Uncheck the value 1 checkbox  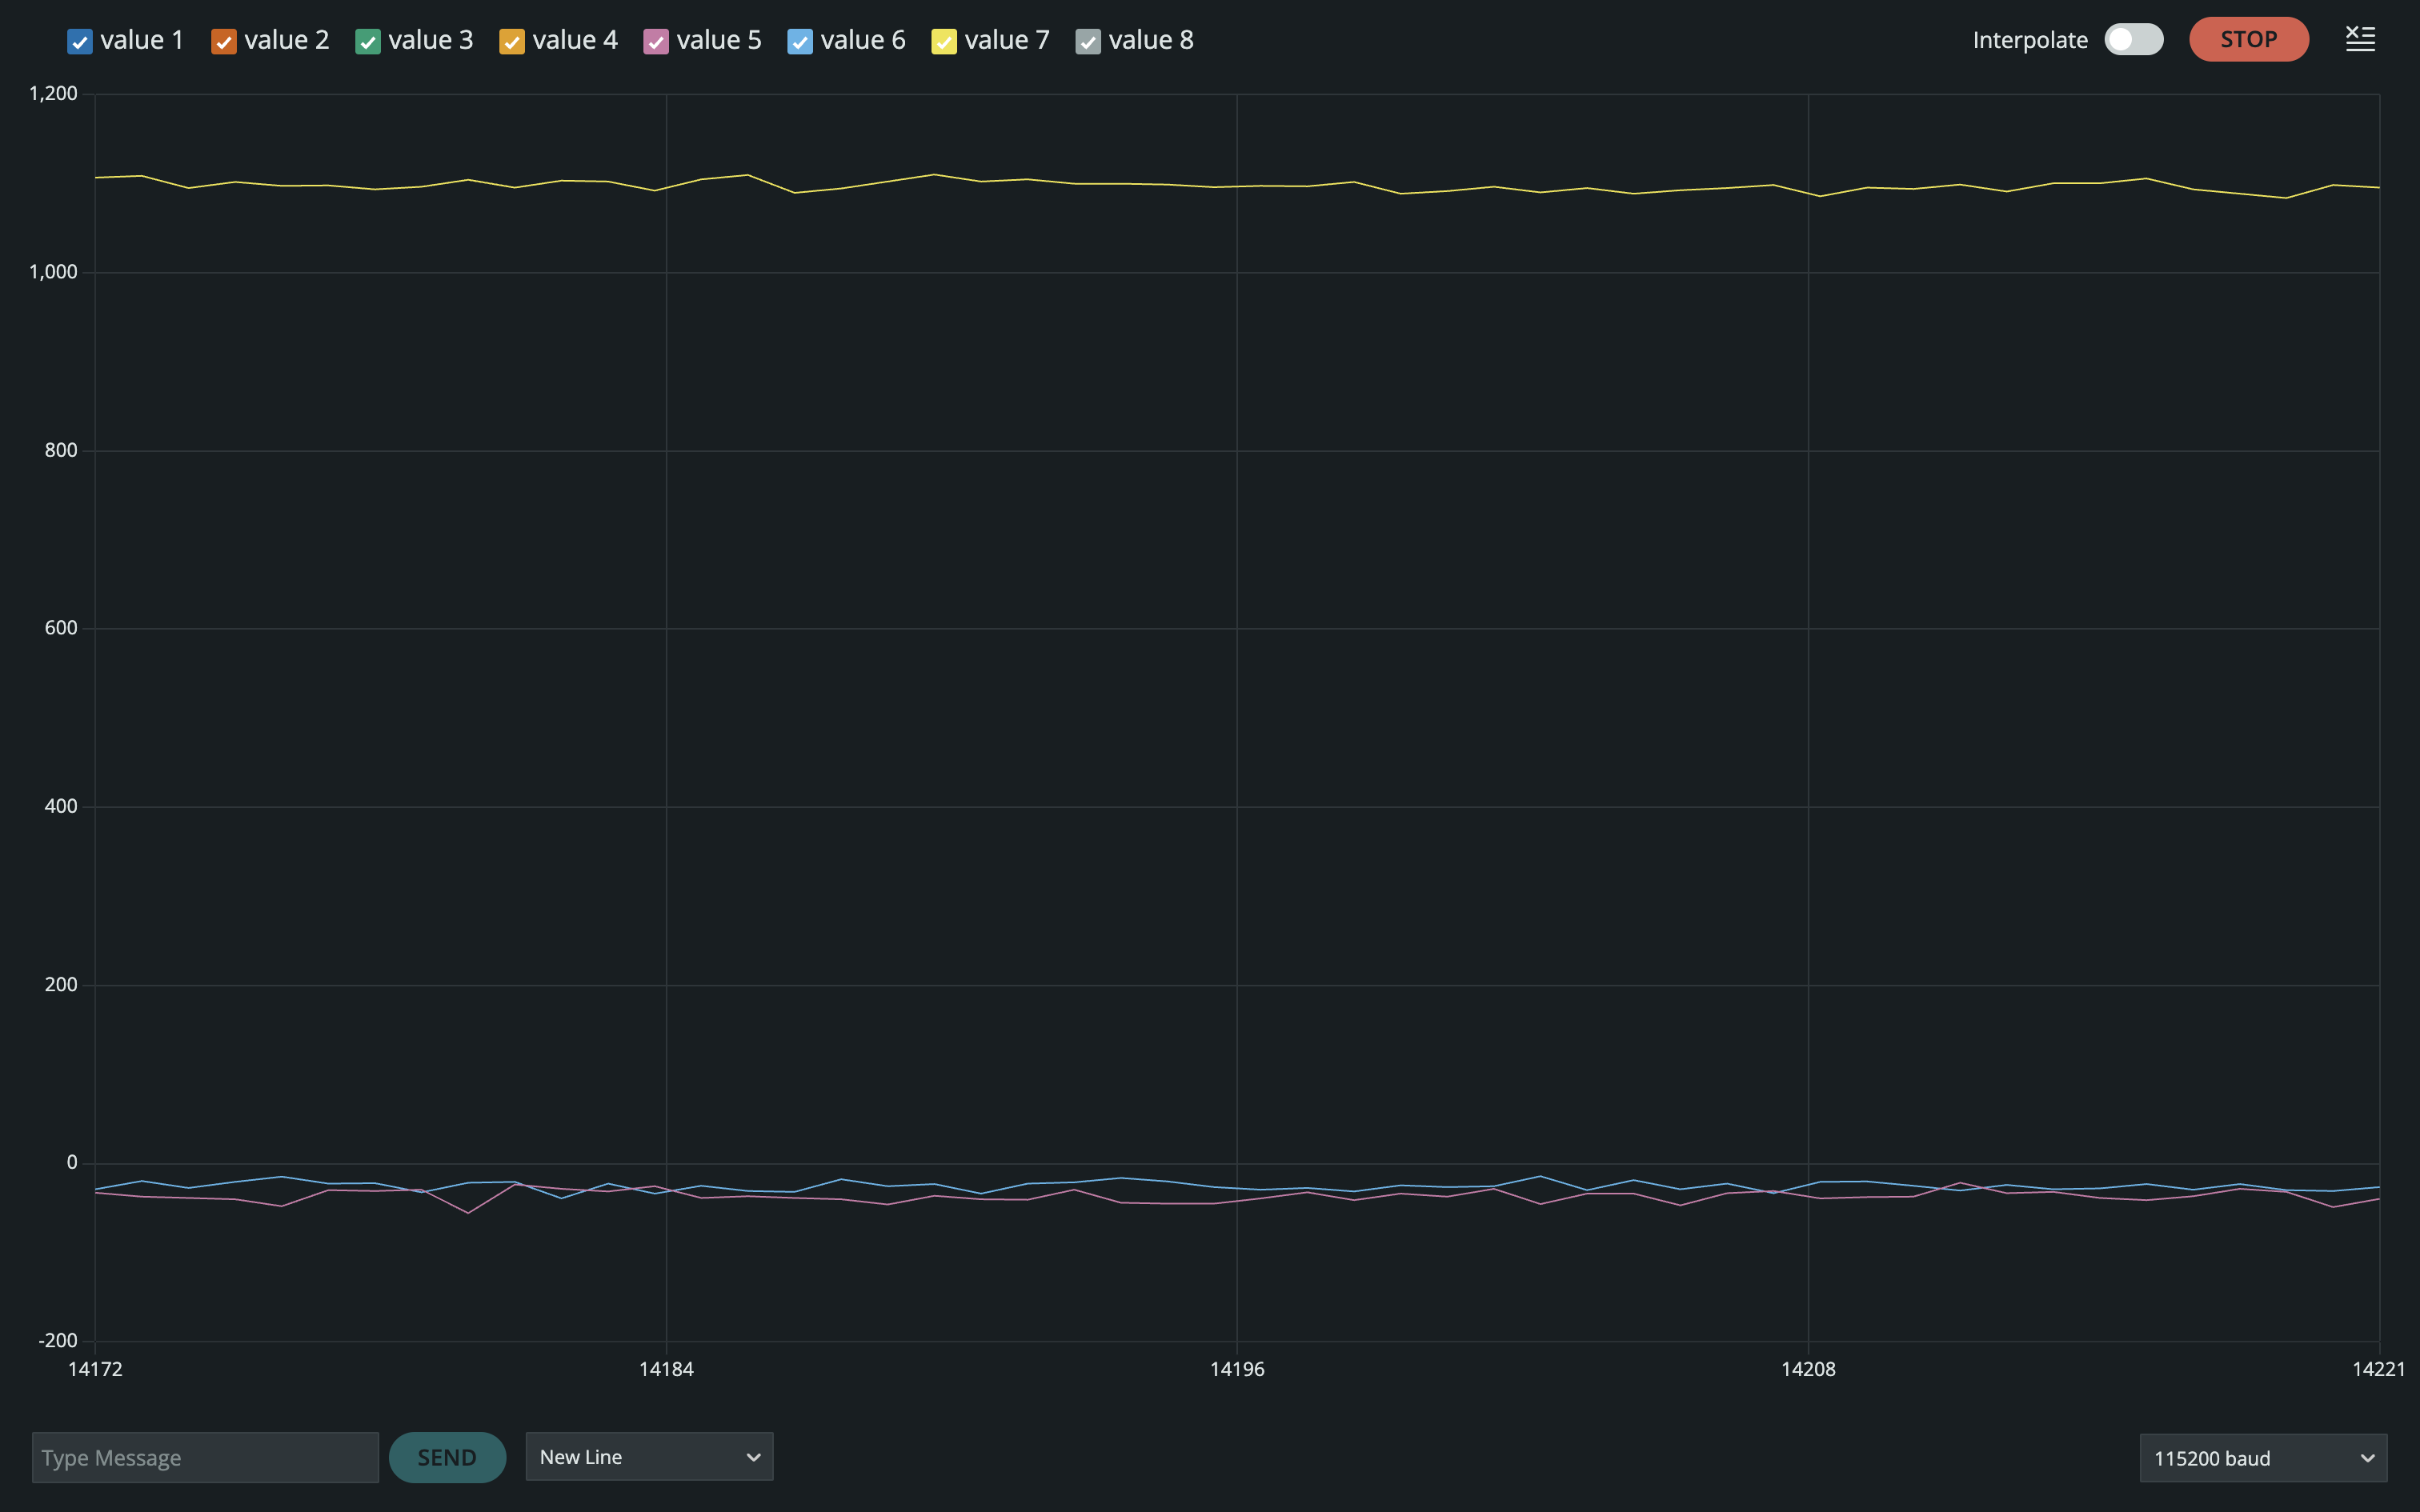[79, 41]
